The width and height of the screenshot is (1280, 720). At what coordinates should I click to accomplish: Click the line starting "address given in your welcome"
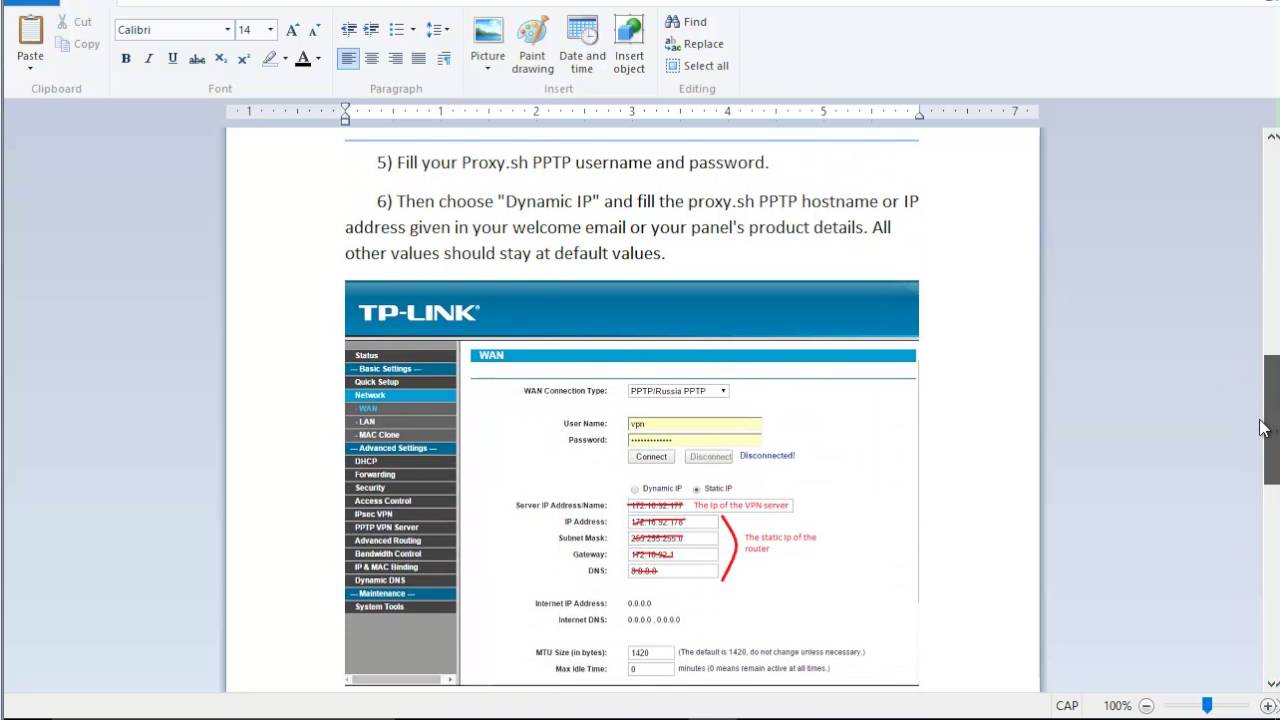click(618, 227)
